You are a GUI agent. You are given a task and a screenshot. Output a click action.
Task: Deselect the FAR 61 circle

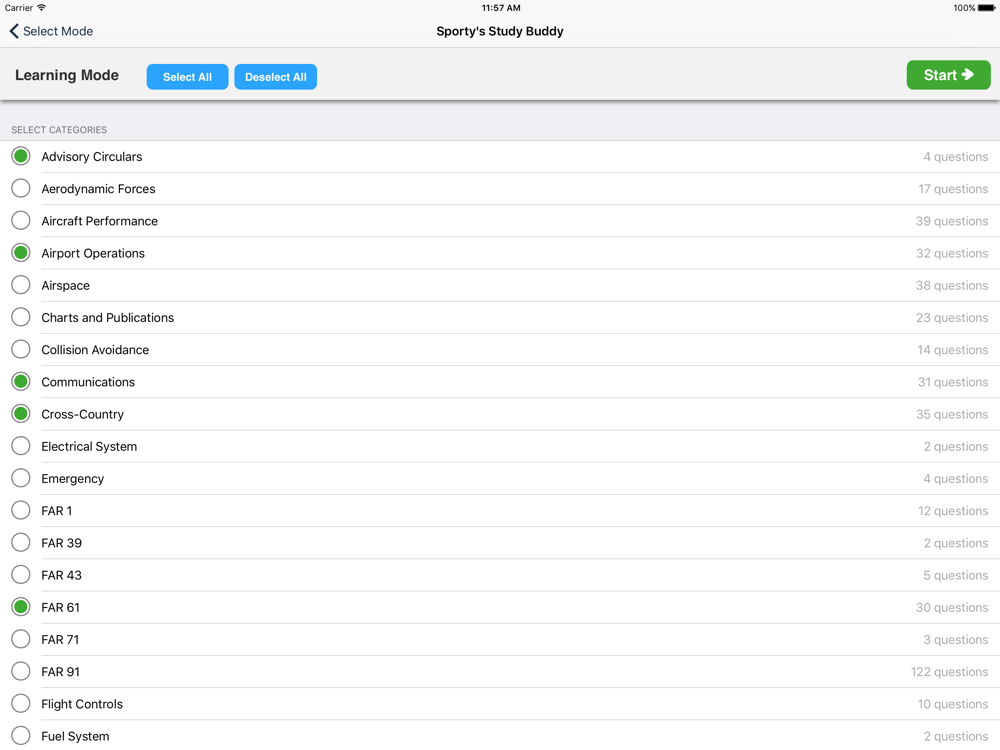click(21, 607)
